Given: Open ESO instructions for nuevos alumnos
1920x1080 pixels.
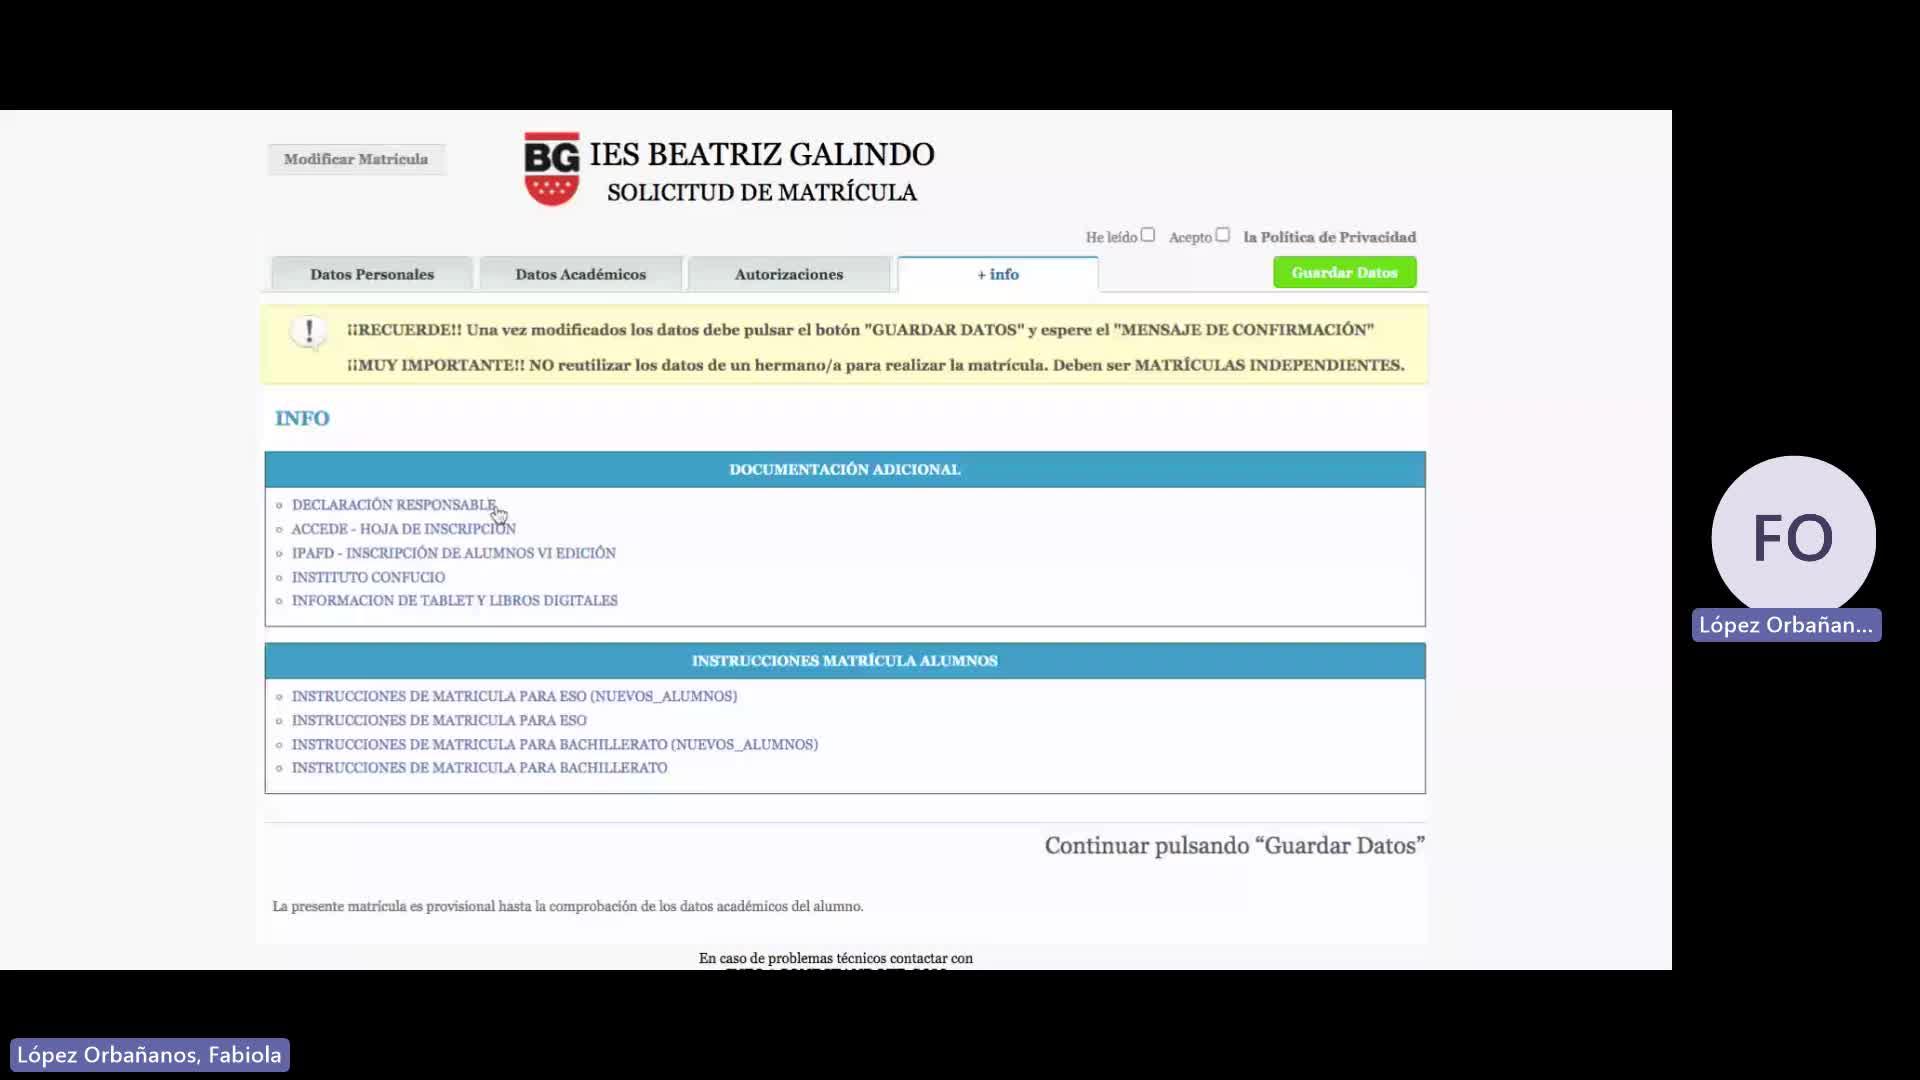Looking at the screenshot, I should (x=514, y=696).
